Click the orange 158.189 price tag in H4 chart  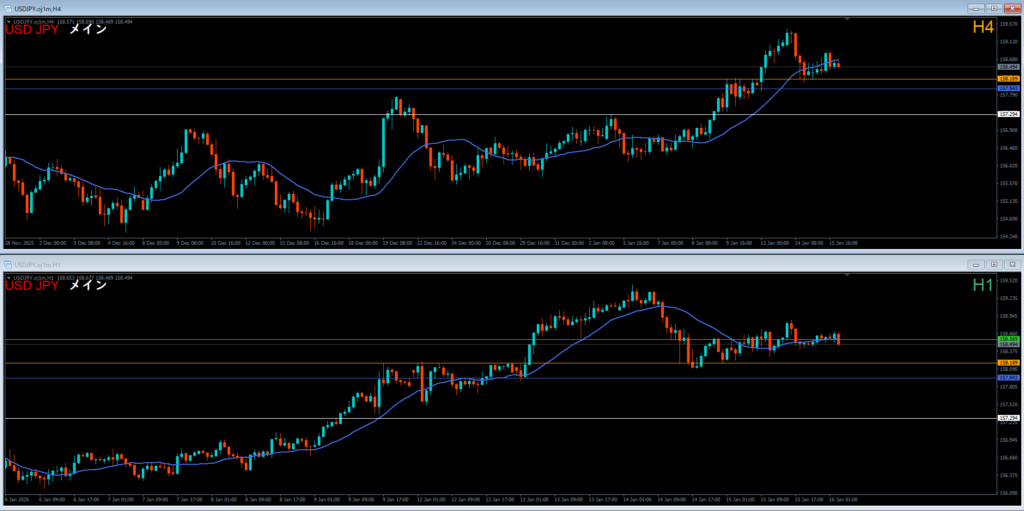(1008, 78)
